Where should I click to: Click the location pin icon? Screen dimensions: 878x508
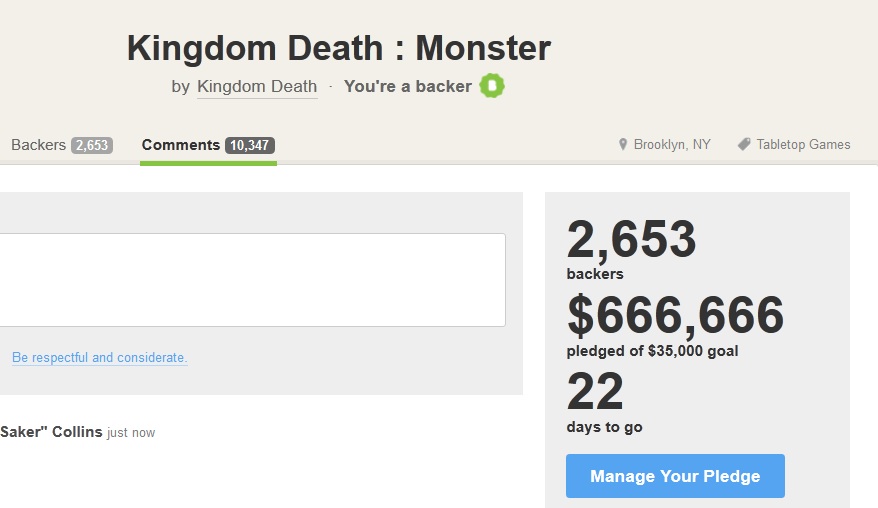[623, 145]
